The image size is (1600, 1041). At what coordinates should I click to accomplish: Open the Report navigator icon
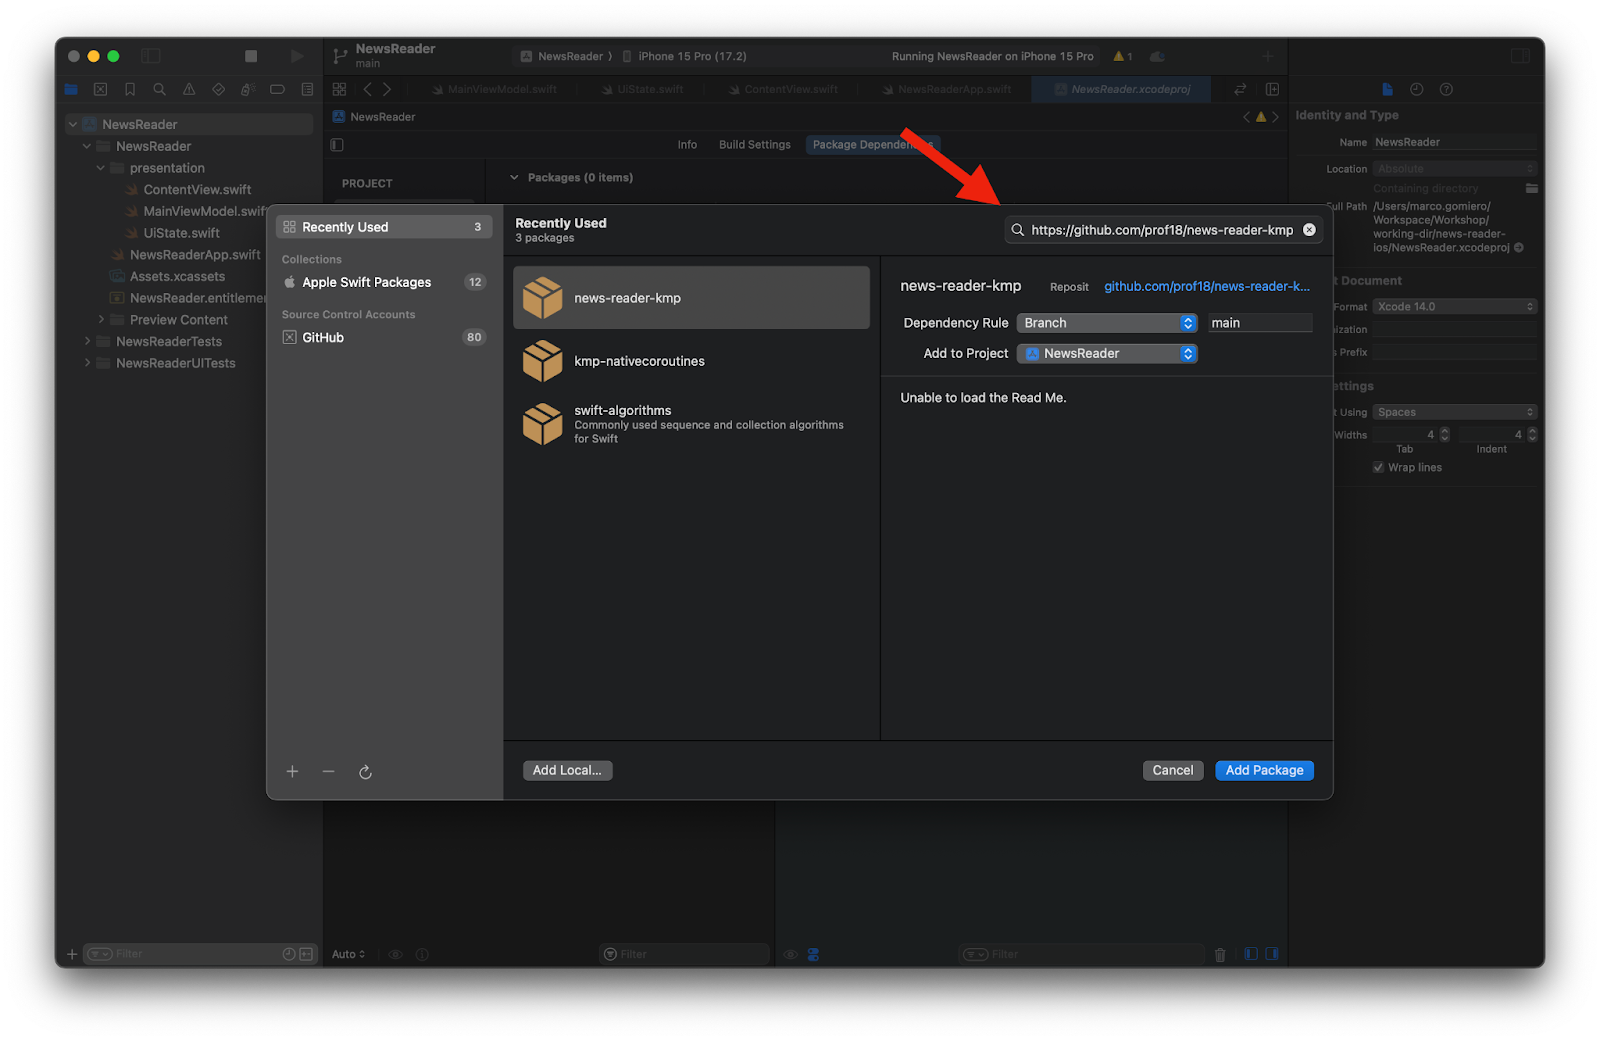pyautogui.click(x=307, y=89)
